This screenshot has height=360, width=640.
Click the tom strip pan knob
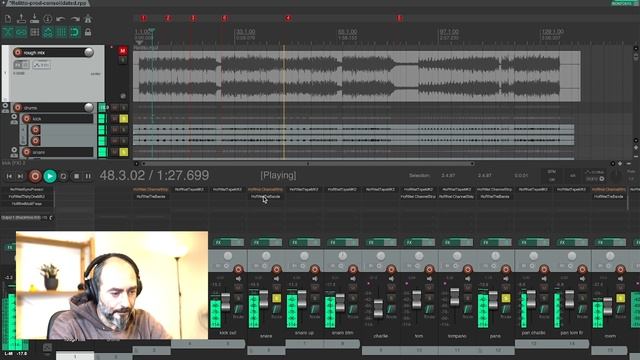click(419, 256)
